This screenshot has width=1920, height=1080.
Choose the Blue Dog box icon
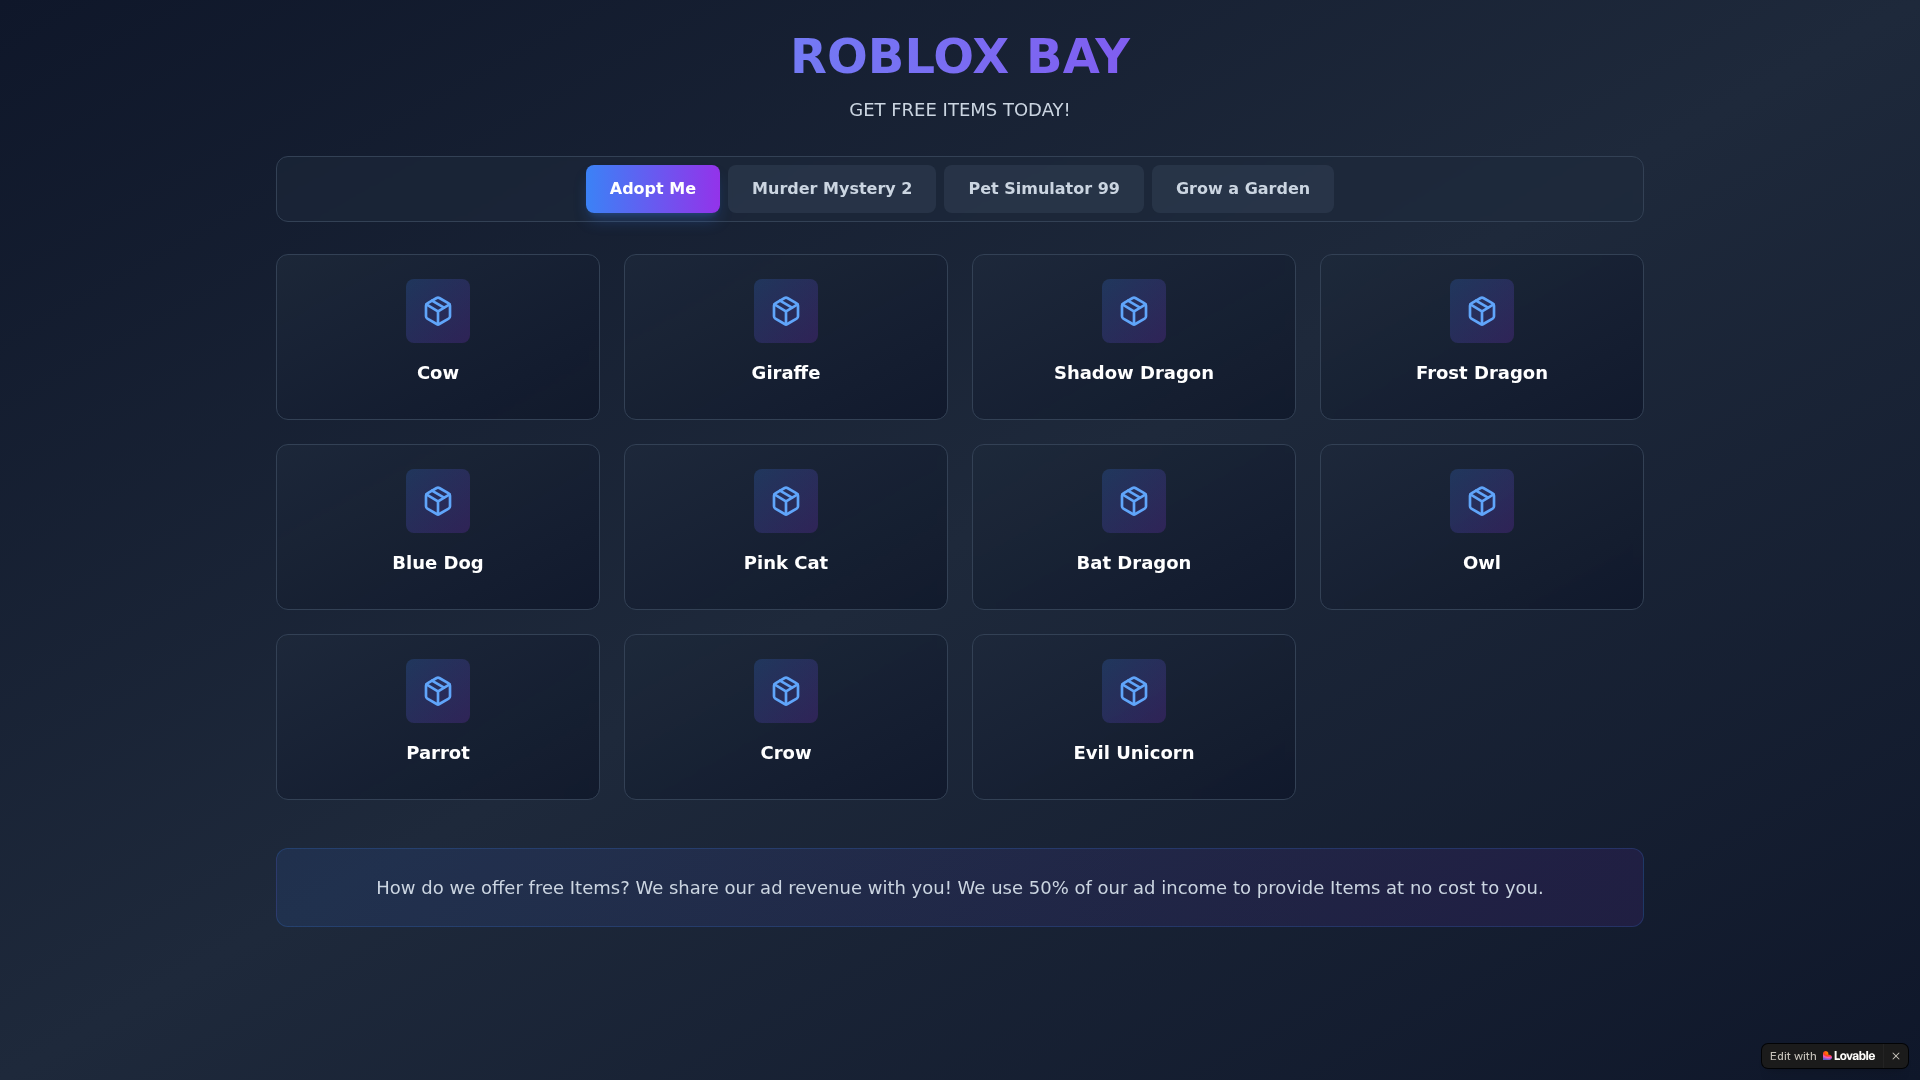point(438,501)
